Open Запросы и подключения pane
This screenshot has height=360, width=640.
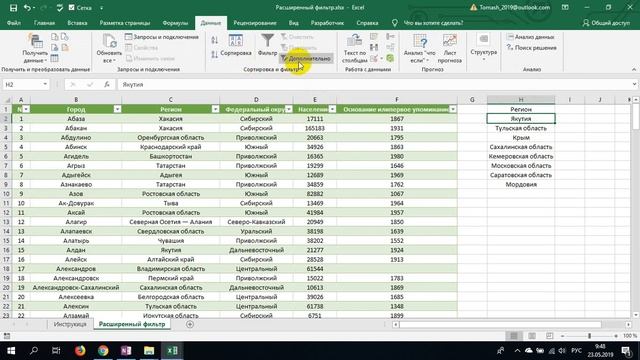point(162,37)
